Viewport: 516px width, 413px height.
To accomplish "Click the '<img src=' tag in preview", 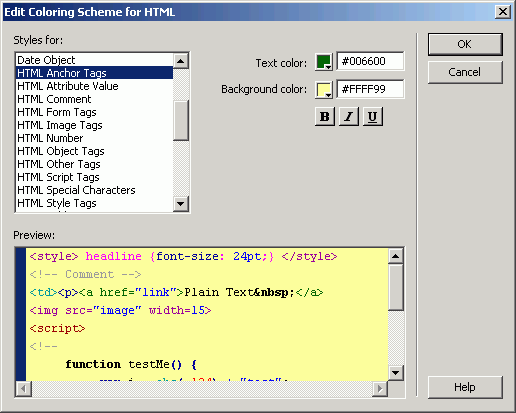I will point(61,310).
